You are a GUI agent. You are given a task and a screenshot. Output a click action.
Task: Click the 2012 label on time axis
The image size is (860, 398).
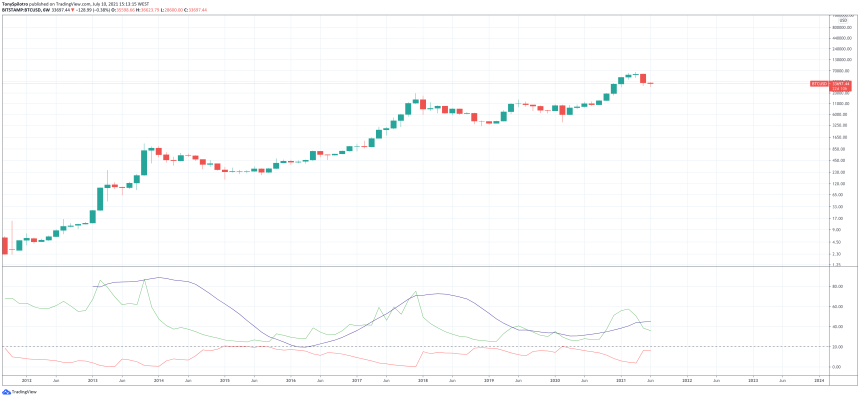[26, 379]
